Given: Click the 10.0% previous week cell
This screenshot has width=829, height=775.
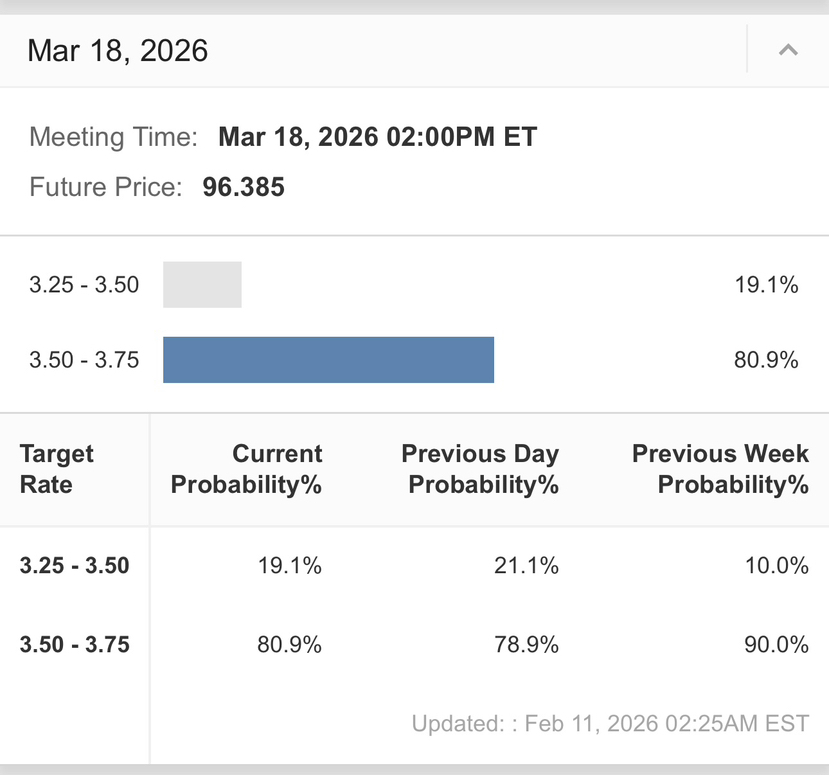Looking at the screenshot, I should point(776,566).
